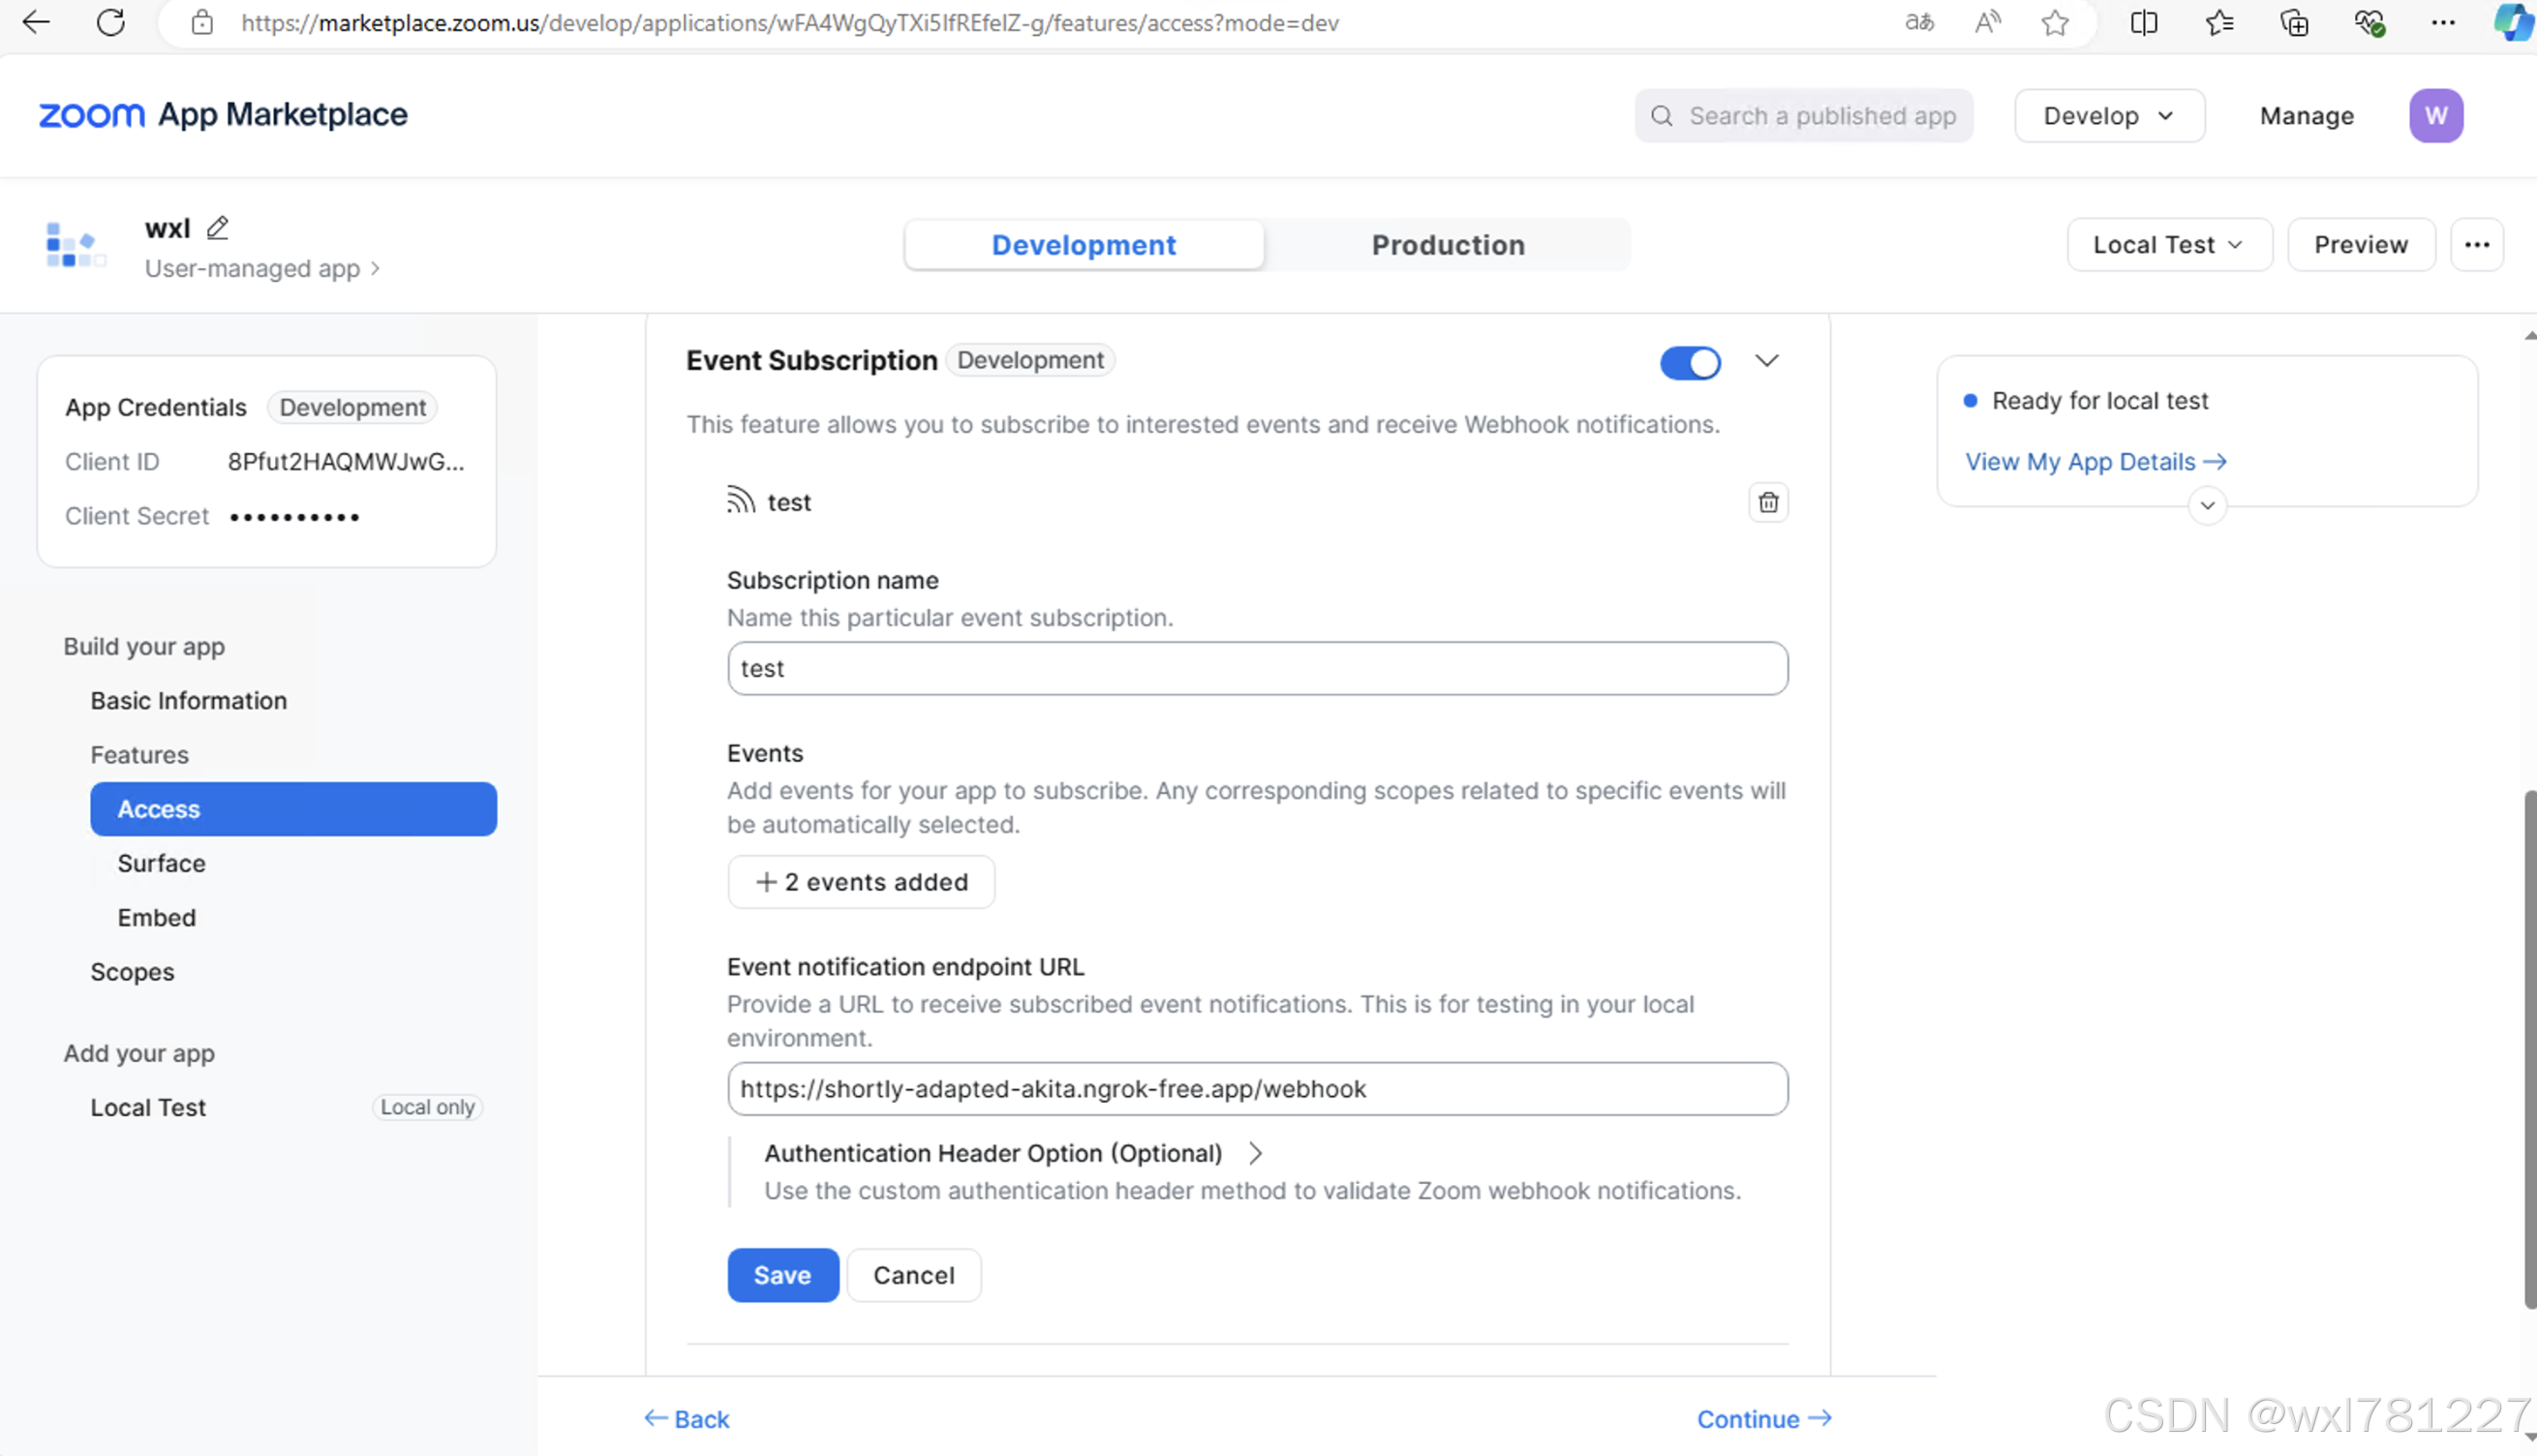Reload the page with the refresh icon
Image resolution: width=2537 pixels, height=1456 pixels.
click(x=111, y=22)
